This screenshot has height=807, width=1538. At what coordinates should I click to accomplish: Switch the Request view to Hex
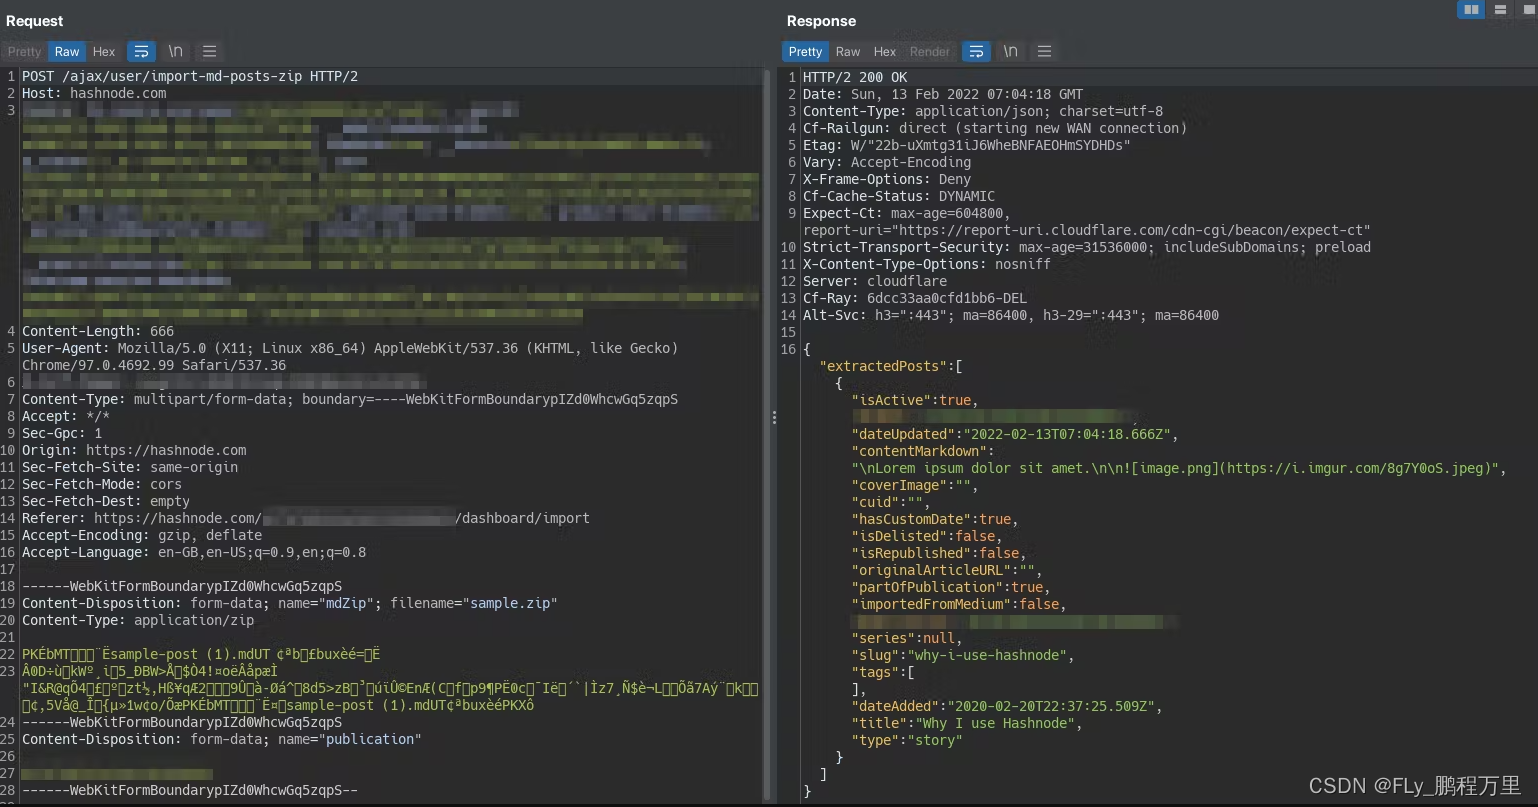pos(104,51)
